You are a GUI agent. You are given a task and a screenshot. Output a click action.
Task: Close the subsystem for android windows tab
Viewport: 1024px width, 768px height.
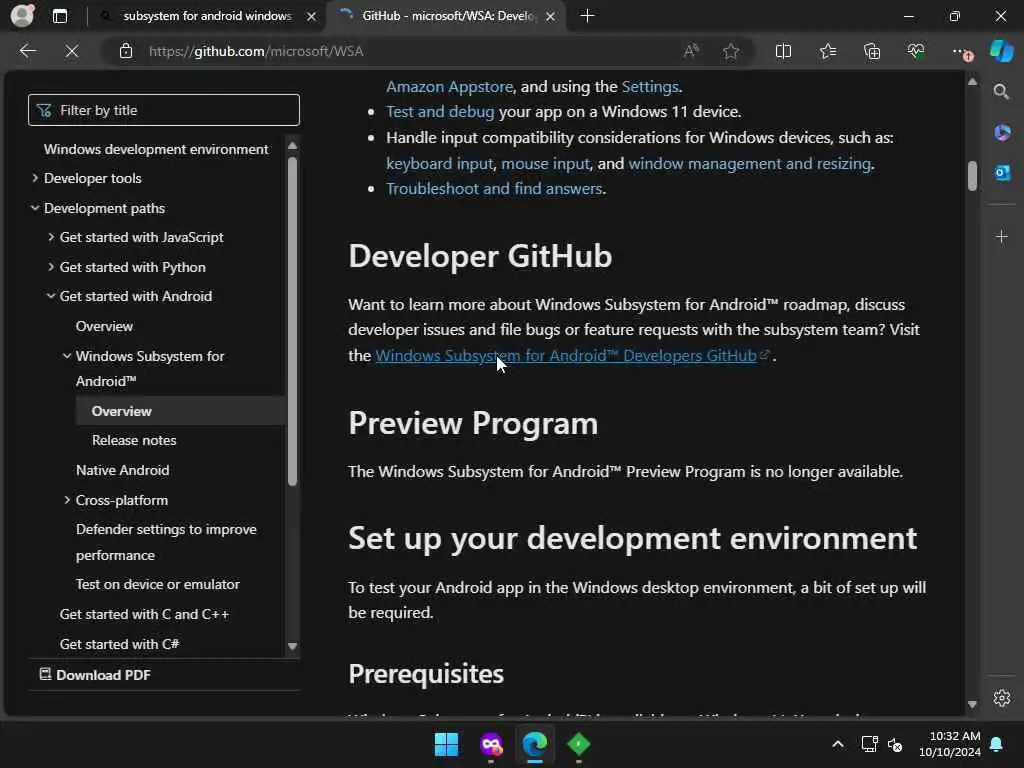pyautogui.click(x=312, y=16)
